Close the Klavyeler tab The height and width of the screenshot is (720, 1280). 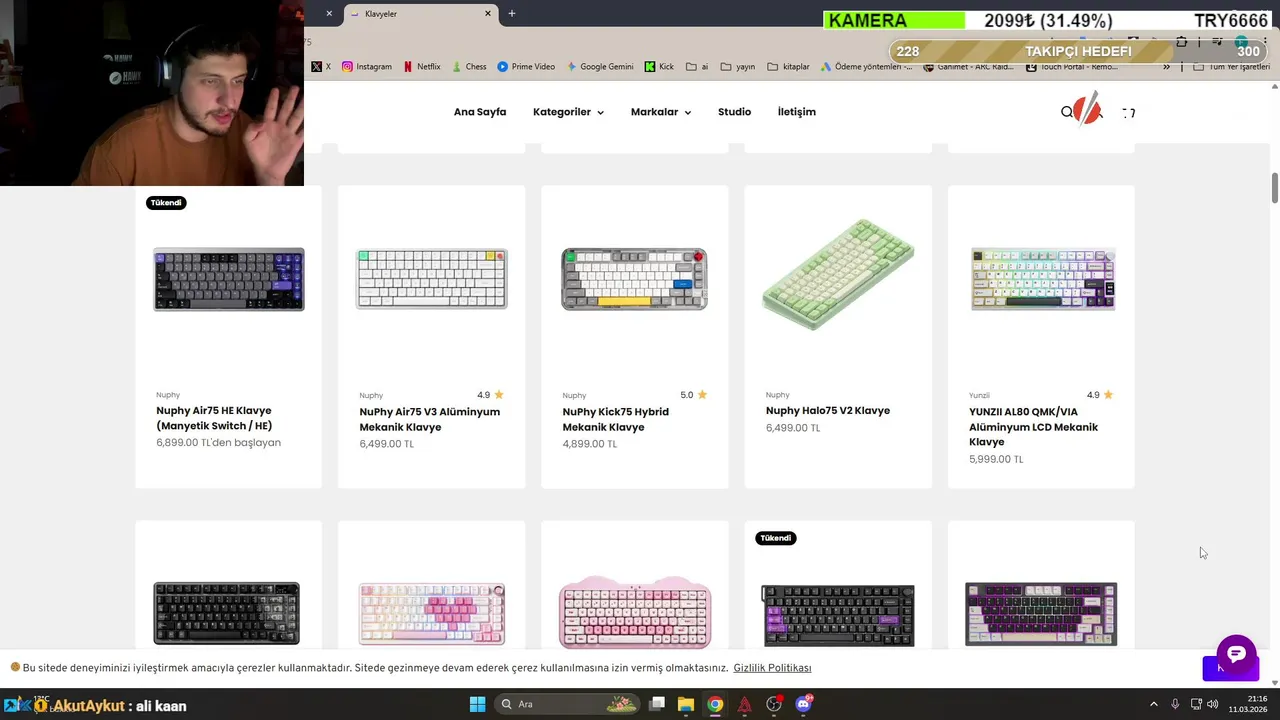tap(488, 13)
